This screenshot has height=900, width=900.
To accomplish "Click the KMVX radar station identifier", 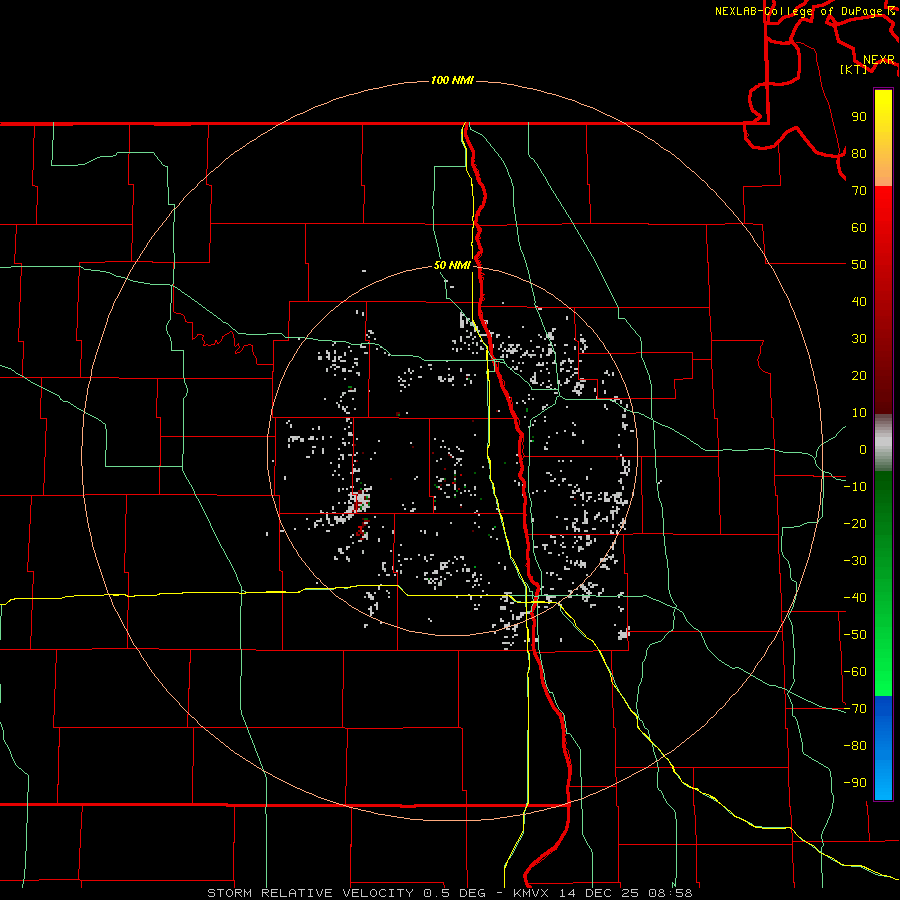I will point(534,893).
